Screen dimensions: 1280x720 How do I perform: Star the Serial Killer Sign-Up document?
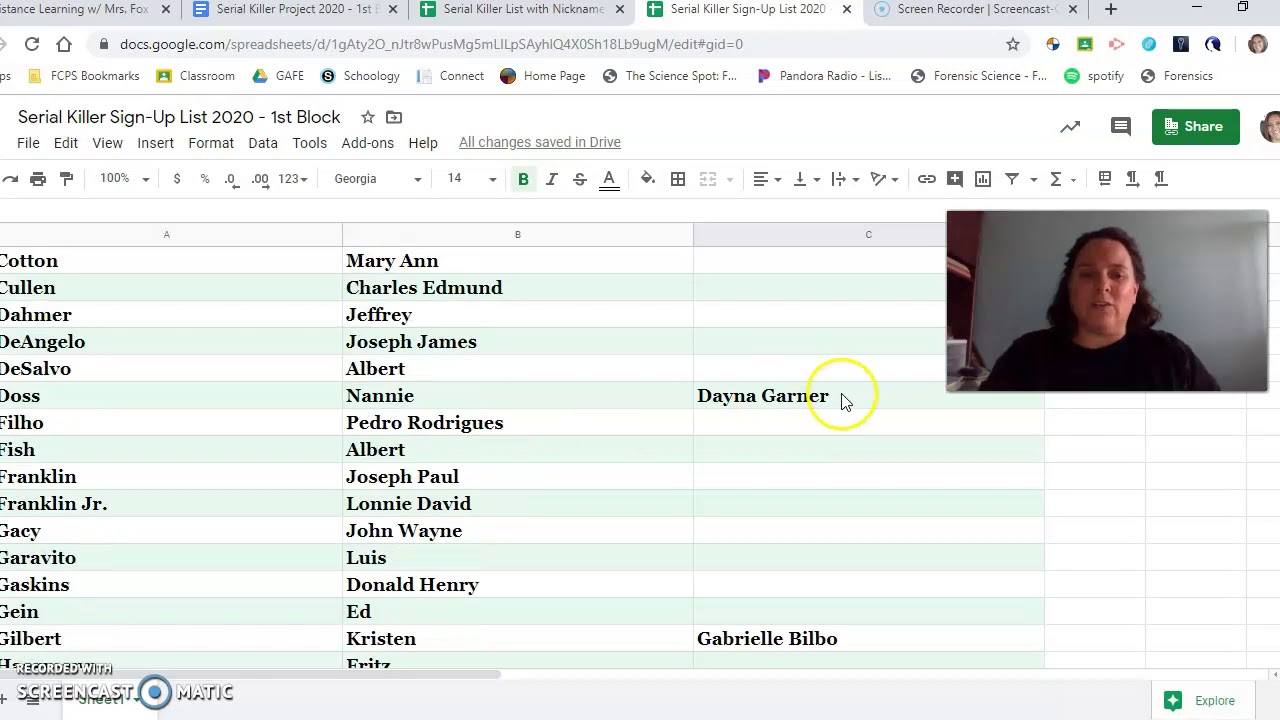[367, 117]
